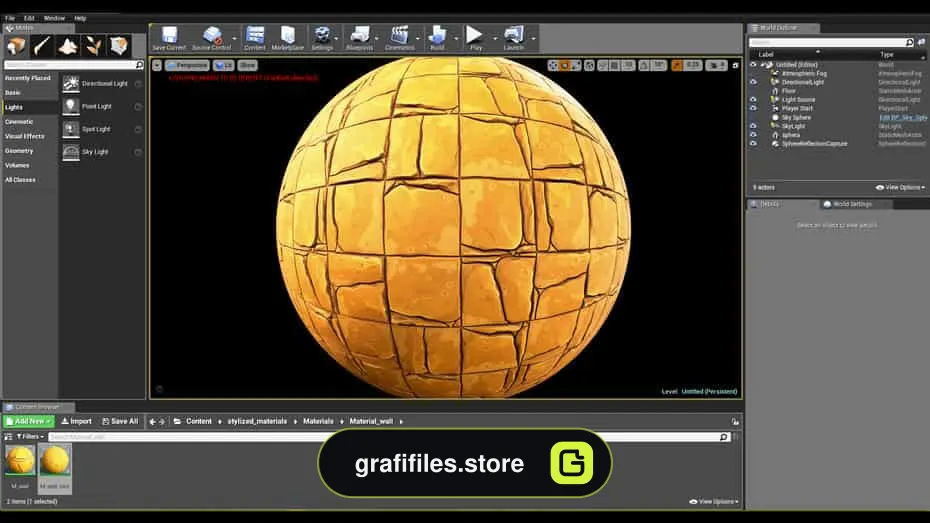Open the Content Browser Filters dropdown
Screen dimensions: 930x523
coord(30,436)
